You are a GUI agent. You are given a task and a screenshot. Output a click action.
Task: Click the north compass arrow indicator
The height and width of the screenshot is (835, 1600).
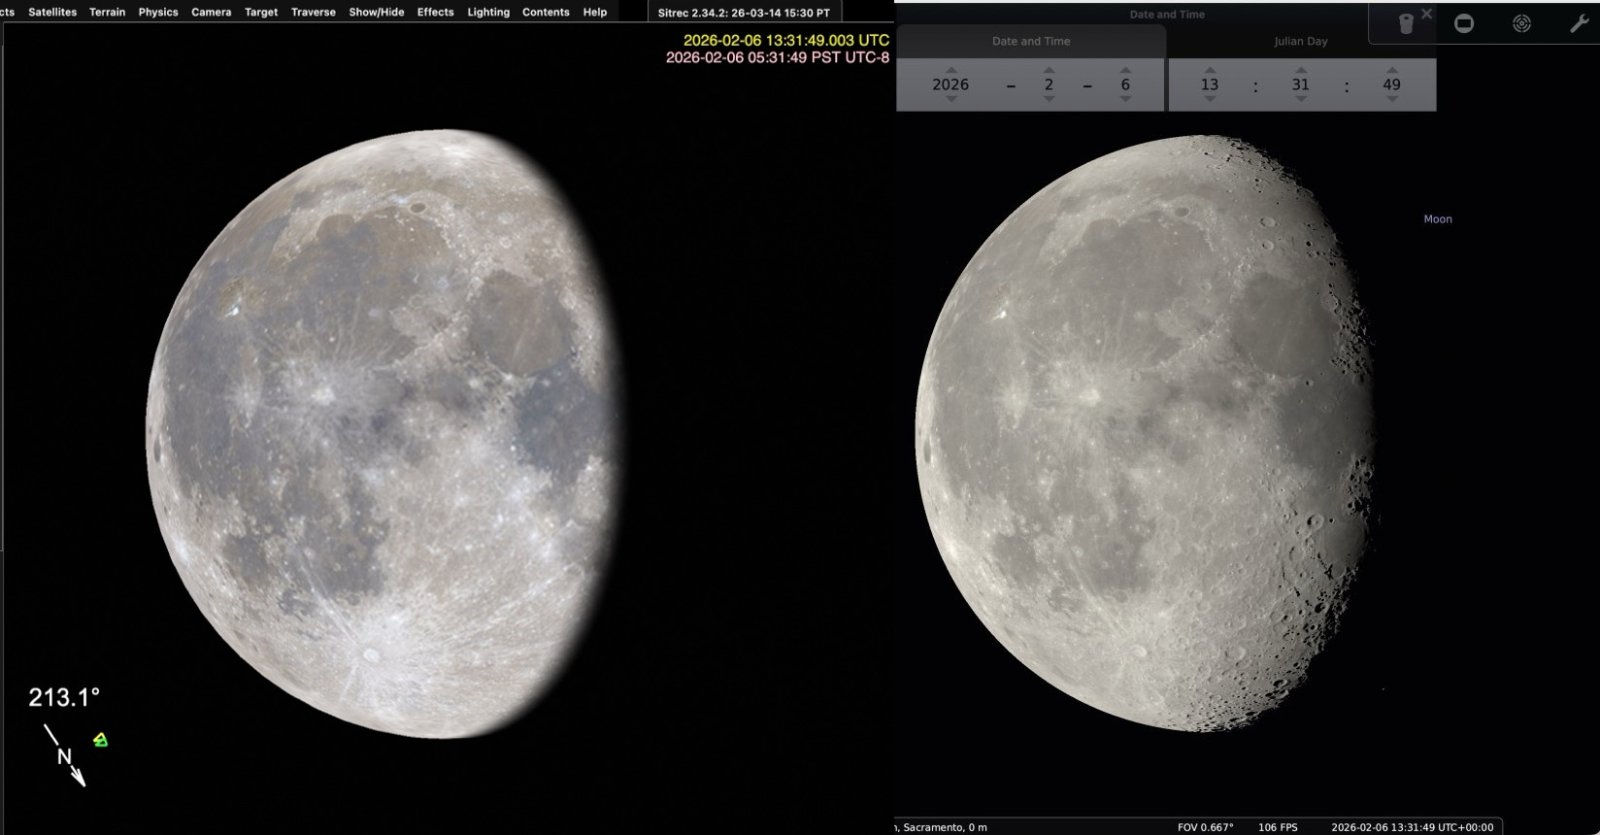pyautogui.click(x=65, y=756)
